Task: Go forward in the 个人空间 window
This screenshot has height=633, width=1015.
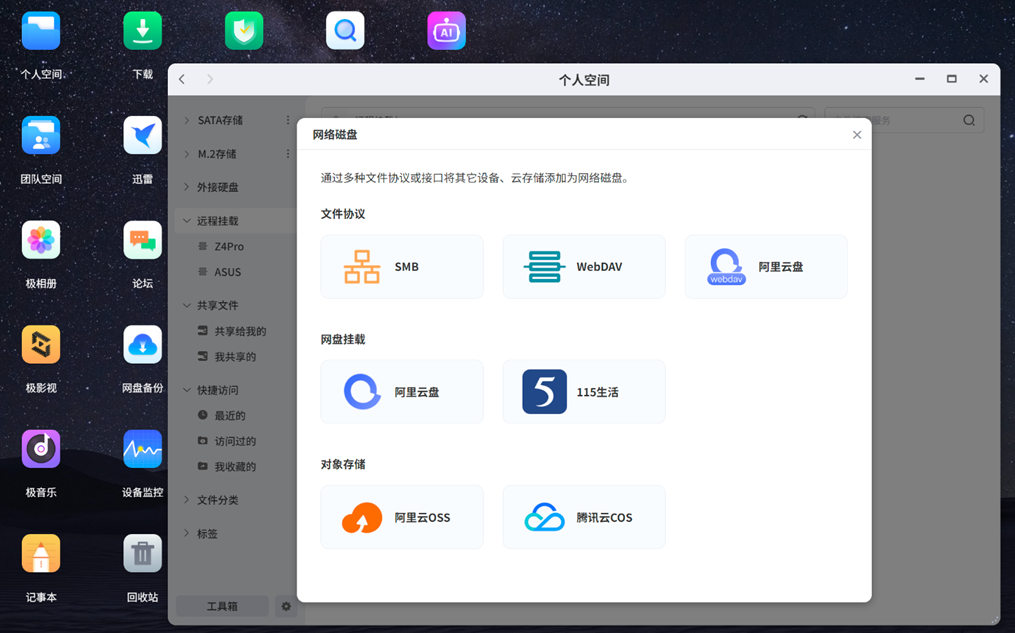Action: (x=210, y=79)
